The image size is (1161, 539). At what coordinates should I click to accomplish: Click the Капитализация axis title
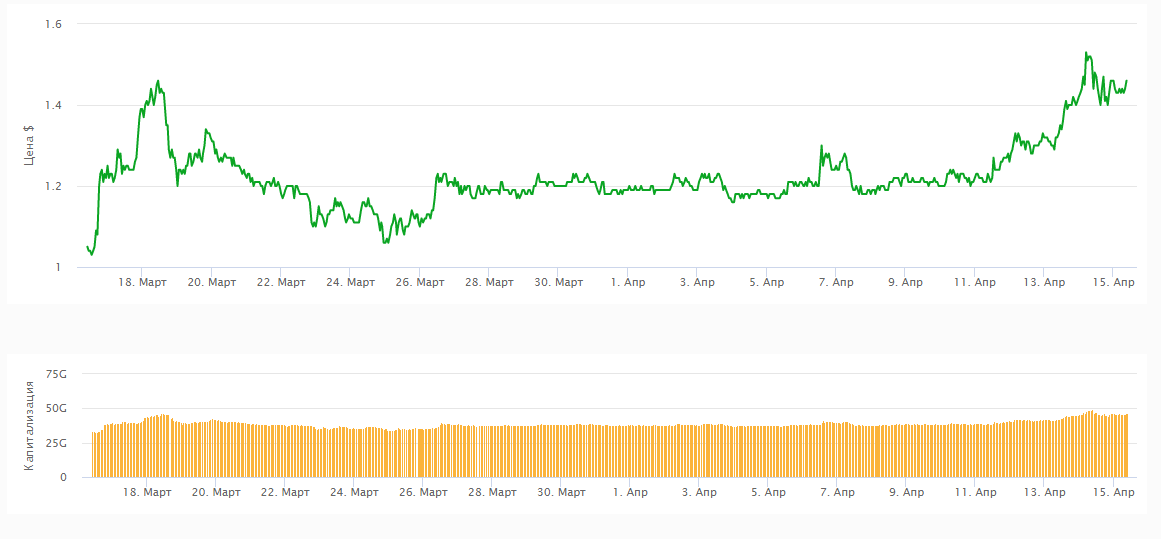(x=30, y=426)
